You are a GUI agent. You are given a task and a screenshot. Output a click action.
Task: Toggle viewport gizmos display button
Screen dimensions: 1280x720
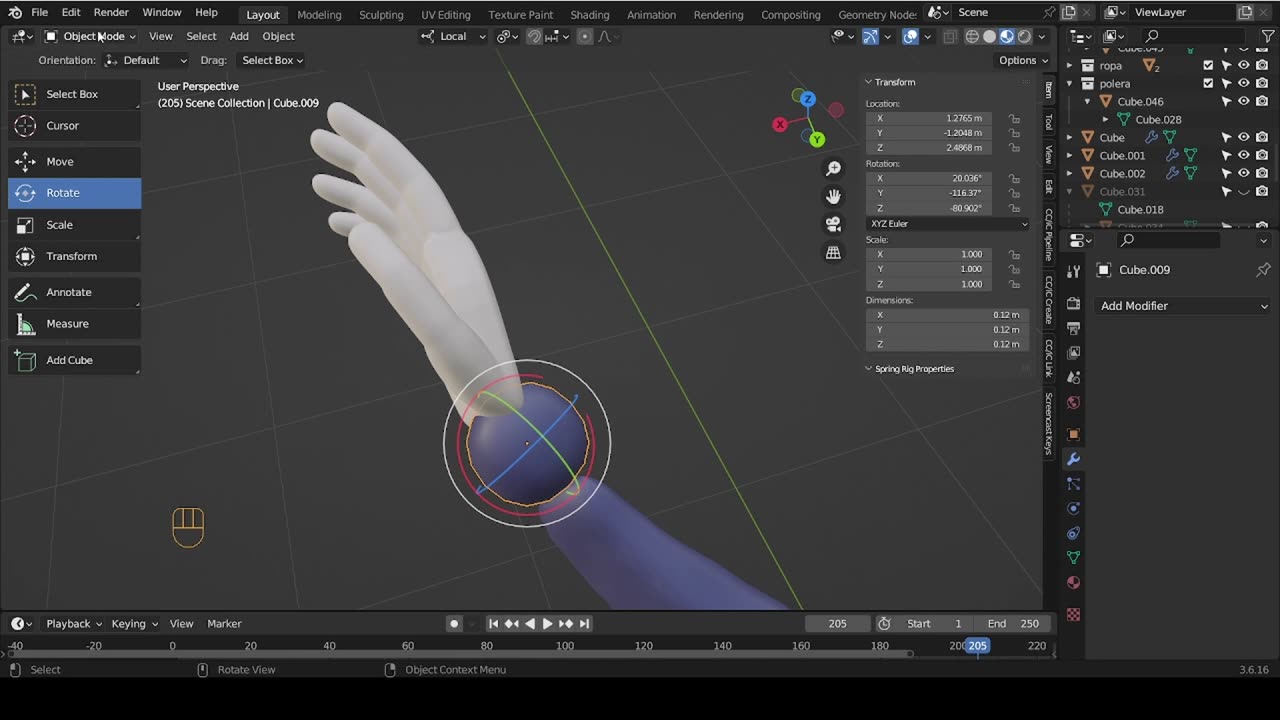[x=870, y=36]
